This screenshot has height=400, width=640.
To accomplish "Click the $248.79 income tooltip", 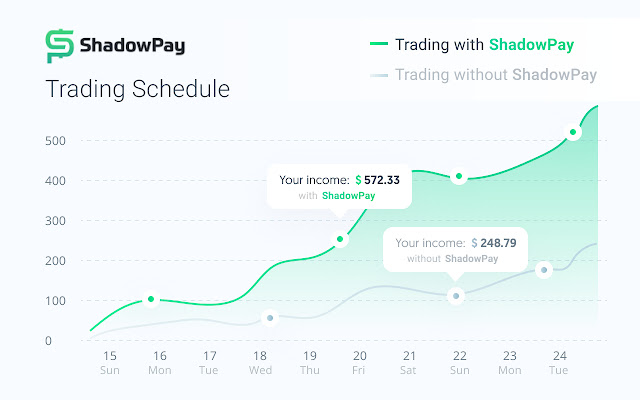I will pos(456,250).
